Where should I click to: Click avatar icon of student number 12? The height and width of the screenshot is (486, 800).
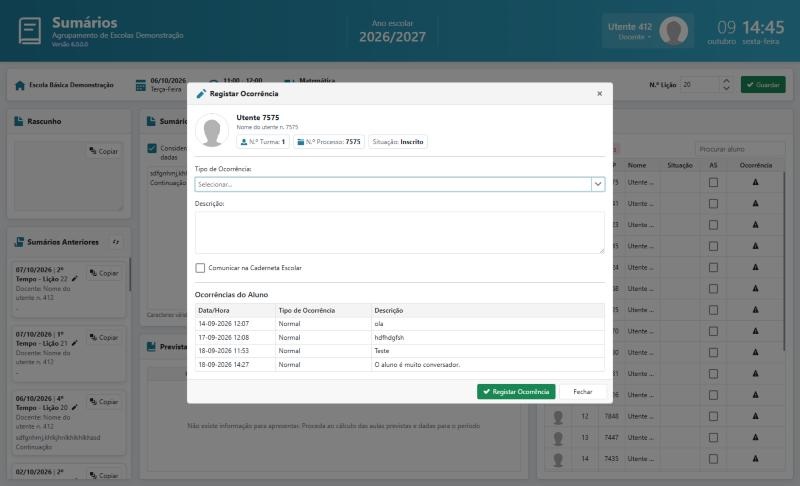coord(558,417)
